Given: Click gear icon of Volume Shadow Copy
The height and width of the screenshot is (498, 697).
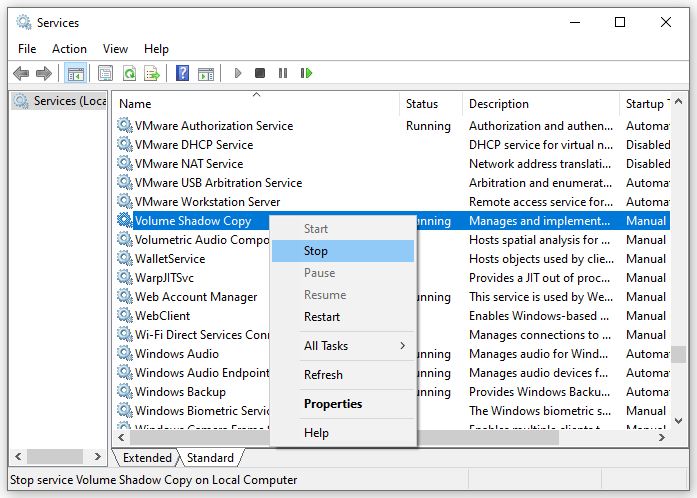Looking at the screenshot, I should pos(125,221).
